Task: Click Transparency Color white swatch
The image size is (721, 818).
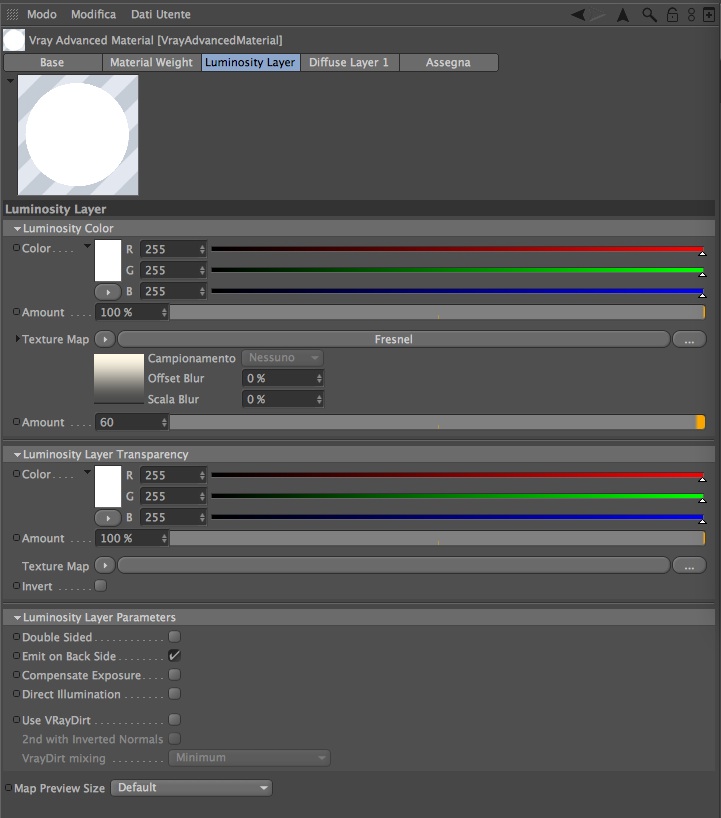Action: point(108,486)
